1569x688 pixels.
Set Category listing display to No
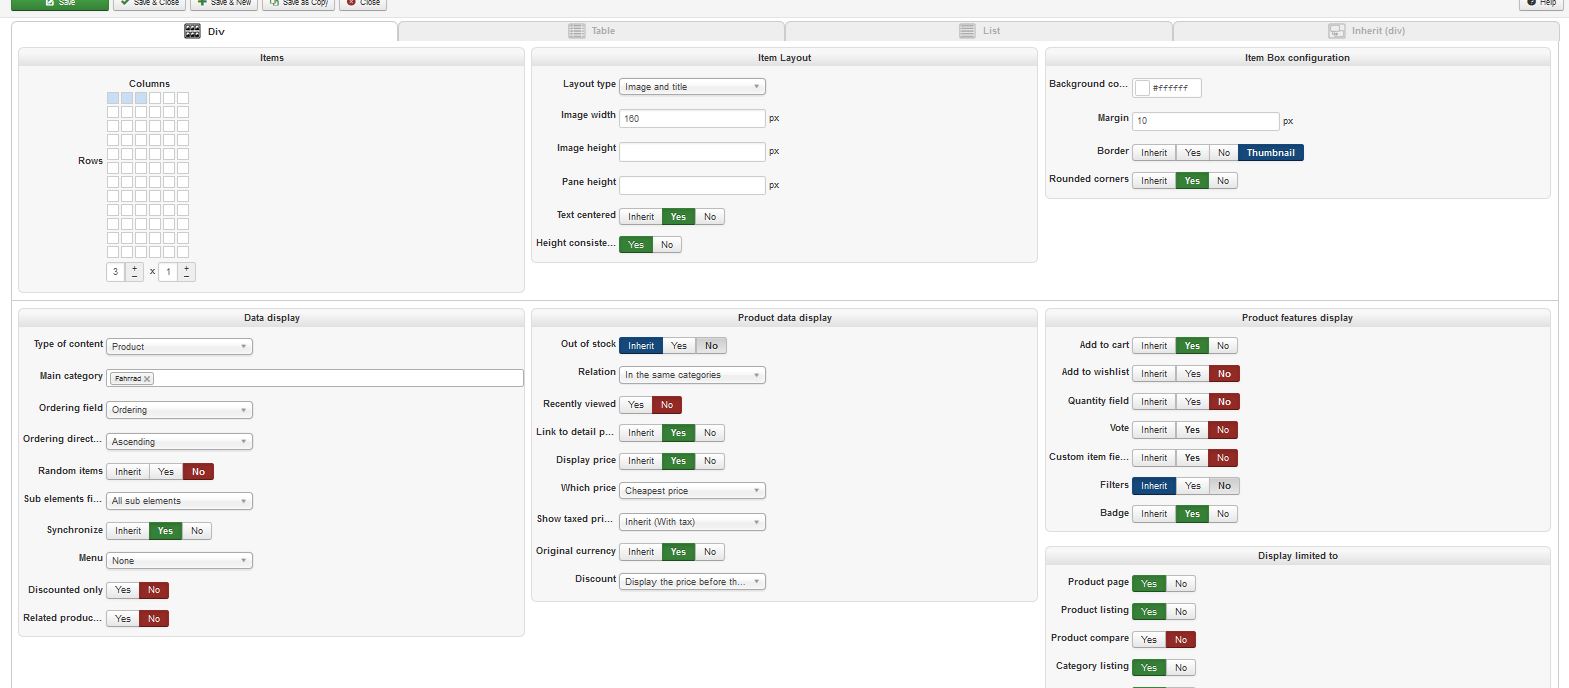tap(1181, 668)
